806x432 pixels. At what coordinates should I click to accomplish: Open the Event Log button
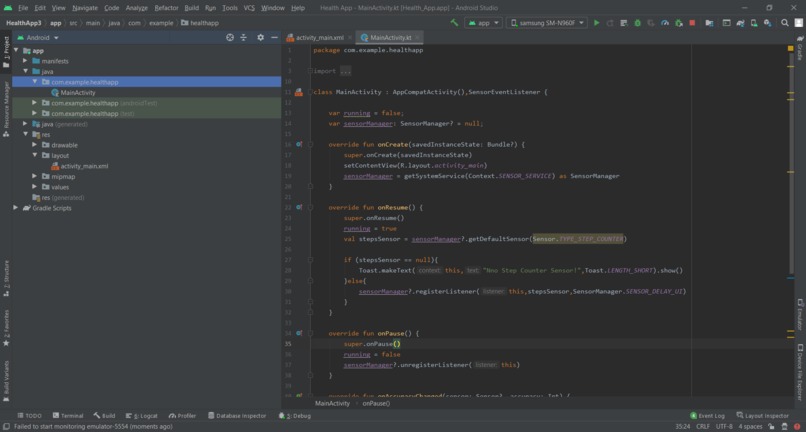[x=707, y=416]
